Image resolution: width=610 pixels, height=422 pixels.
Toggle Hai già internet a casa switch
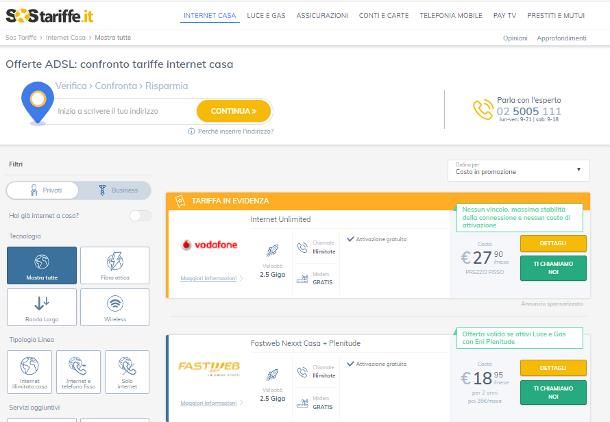pyautogui.click(x=140, y=215)
